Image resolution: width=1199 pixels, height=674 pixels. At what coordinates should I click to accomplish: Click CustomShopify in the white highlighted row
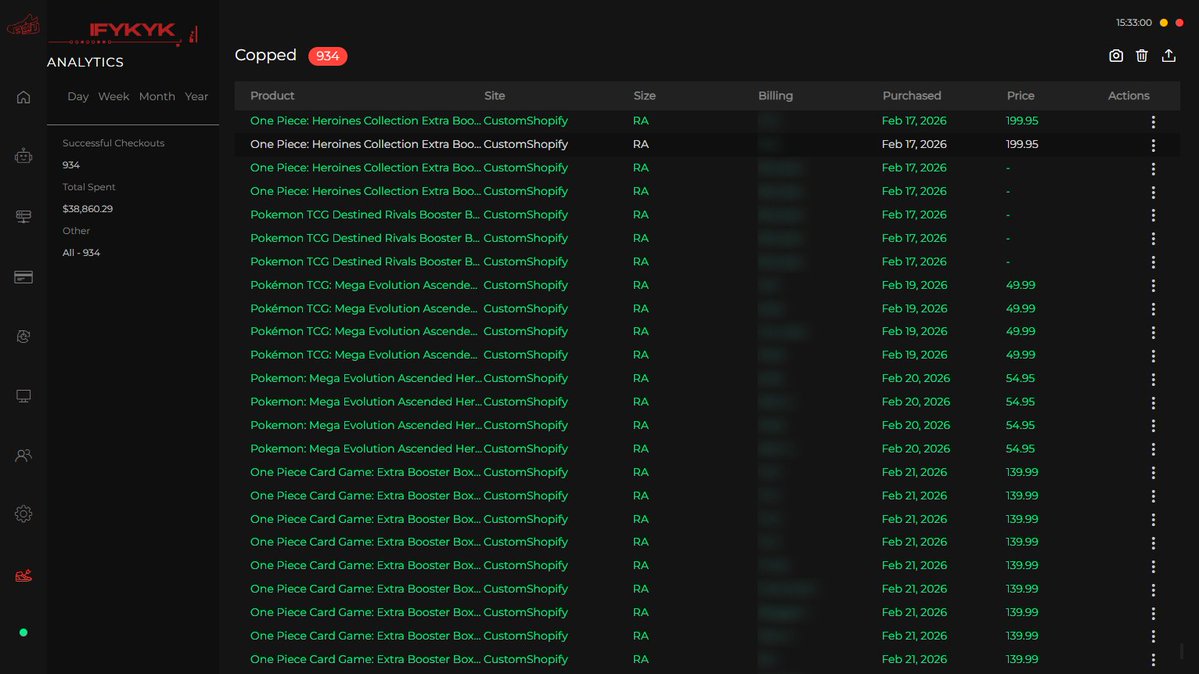(525, 144)
